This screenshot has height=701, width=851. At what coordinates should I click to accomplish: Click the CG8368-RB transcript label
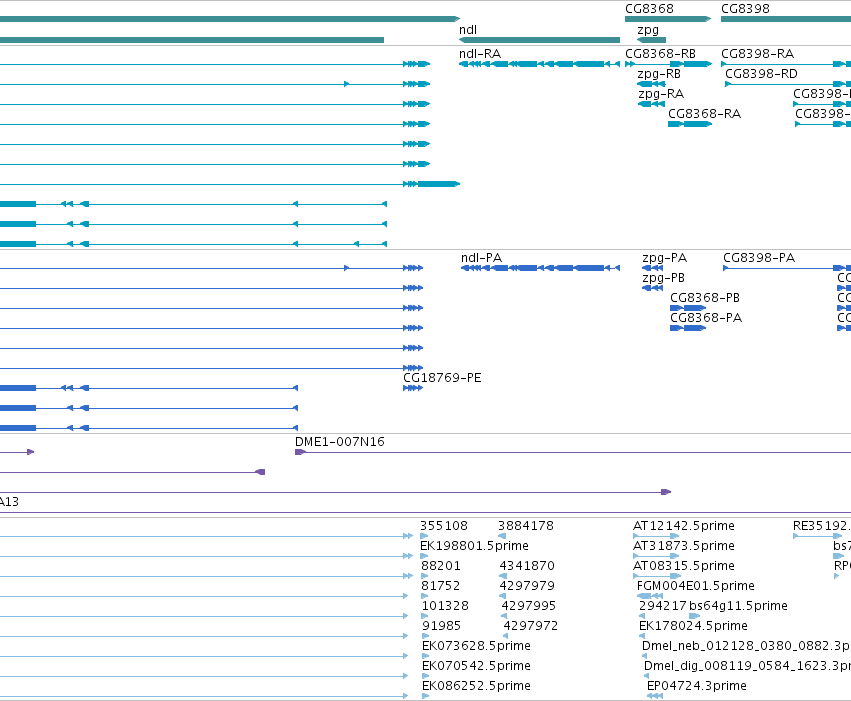(x=661, y=54)
